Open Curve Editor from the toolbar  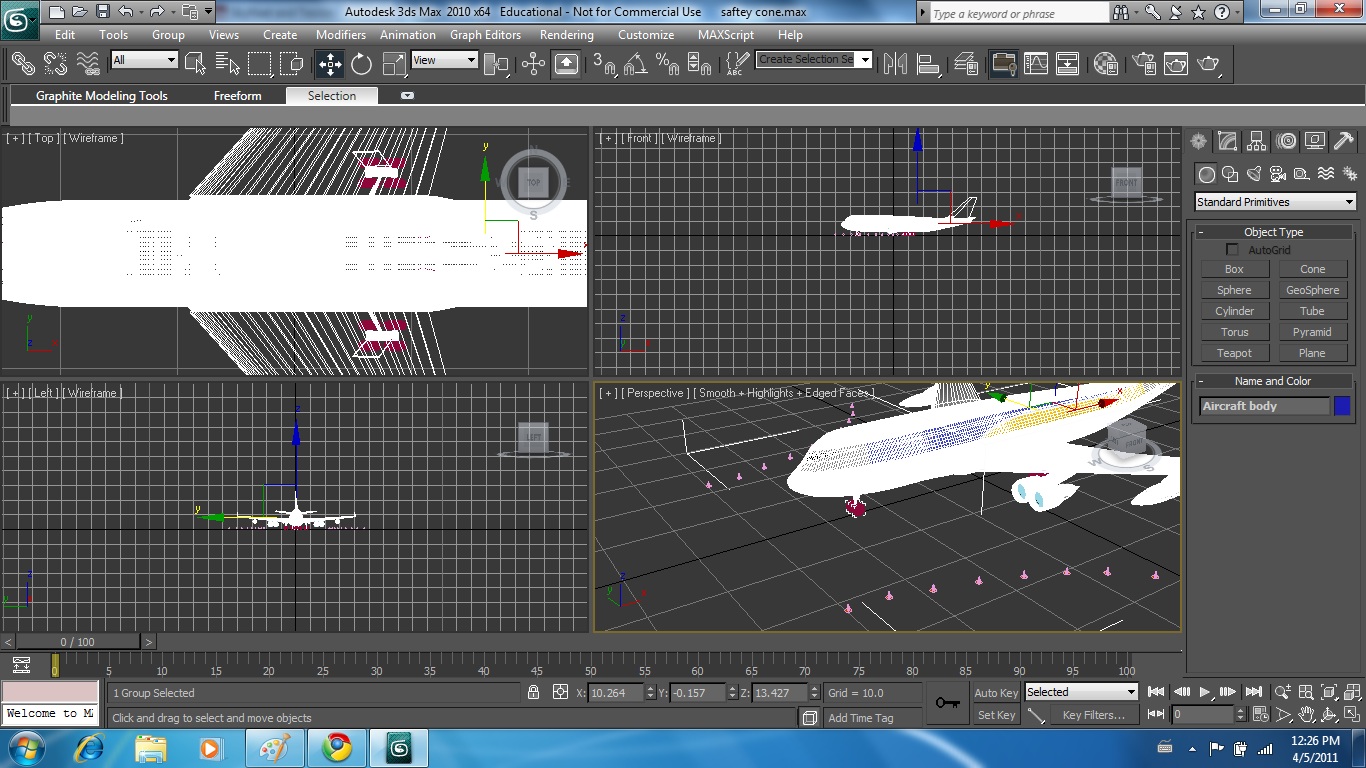(1036, 64)
